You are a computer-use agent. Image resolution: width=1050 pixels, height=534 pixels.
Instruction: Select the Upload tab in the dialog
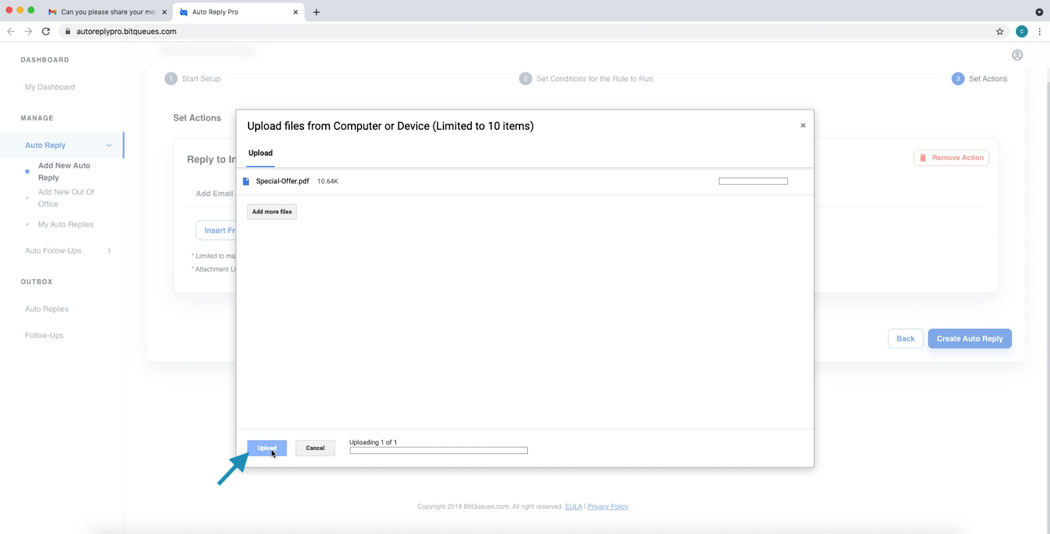click(x=260, y=153)
